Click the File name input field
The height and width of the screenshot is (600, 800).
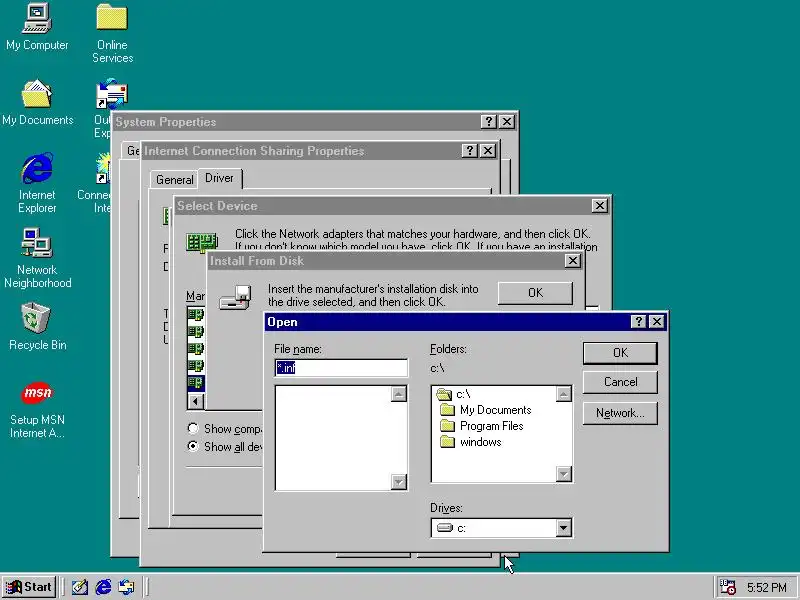341,368
